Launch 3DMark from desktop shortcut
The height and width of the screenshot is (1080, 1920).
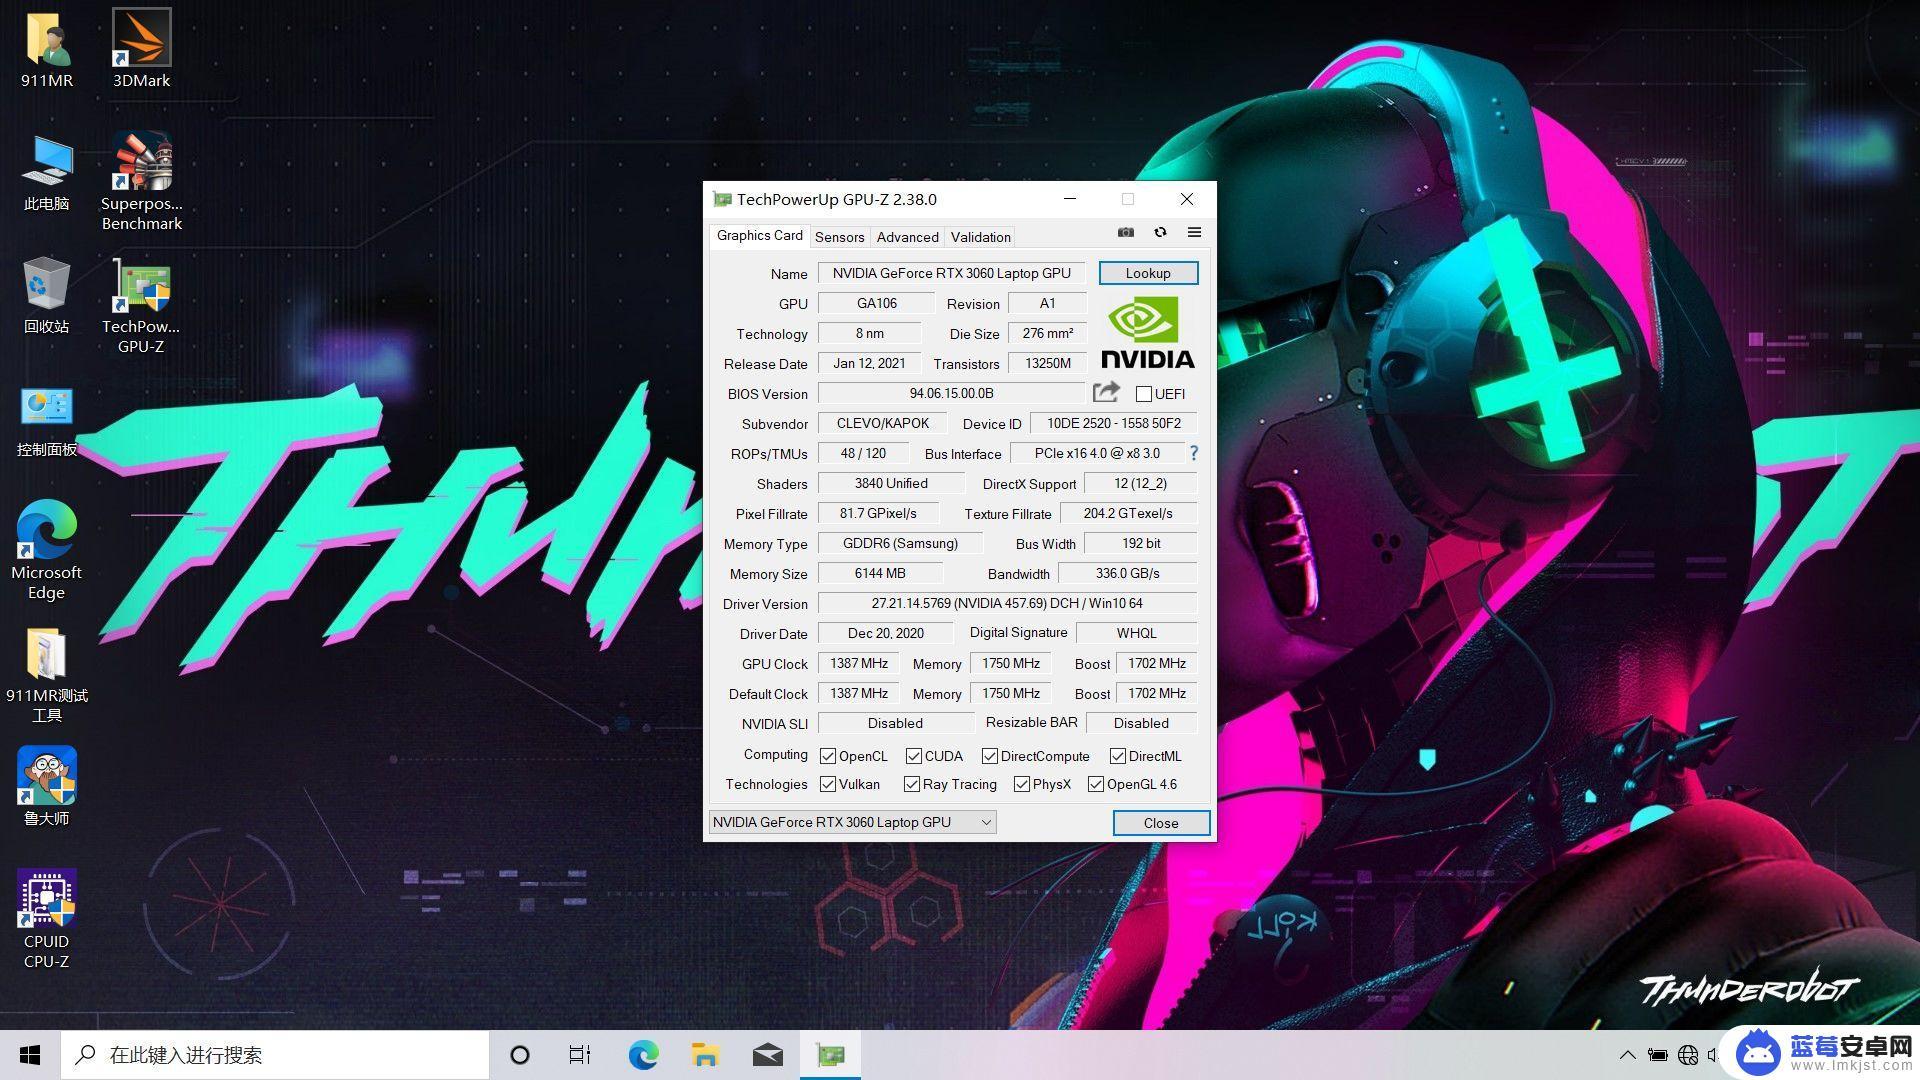141,49
